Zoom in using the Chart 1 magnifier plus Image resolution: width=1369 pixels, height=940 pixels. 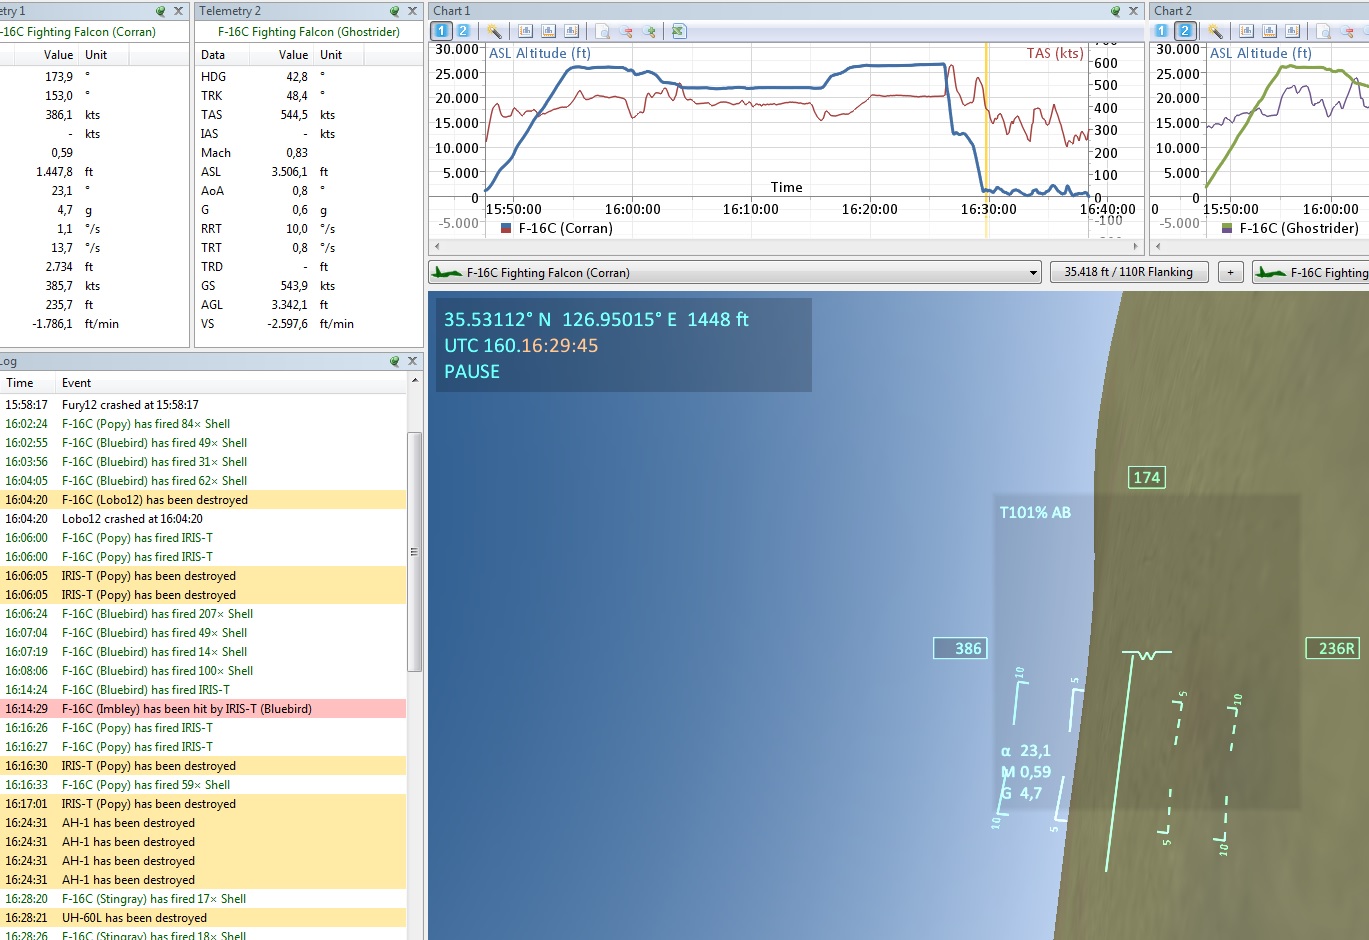(x=649, y=31)
